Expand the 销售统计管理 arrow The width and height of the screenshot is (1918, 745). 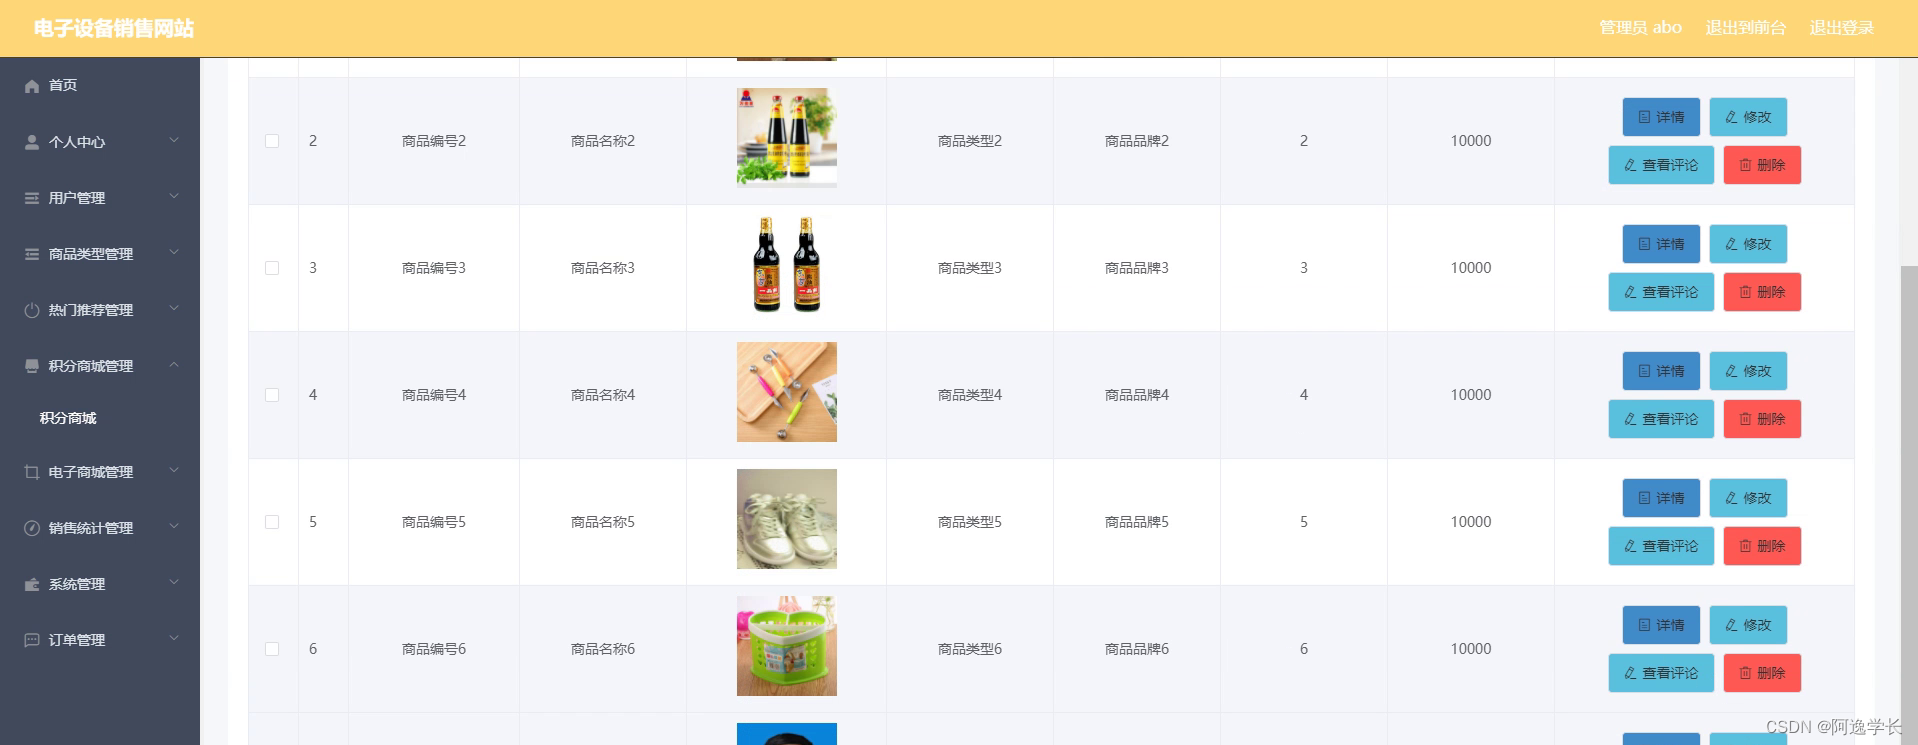[174, 526]
